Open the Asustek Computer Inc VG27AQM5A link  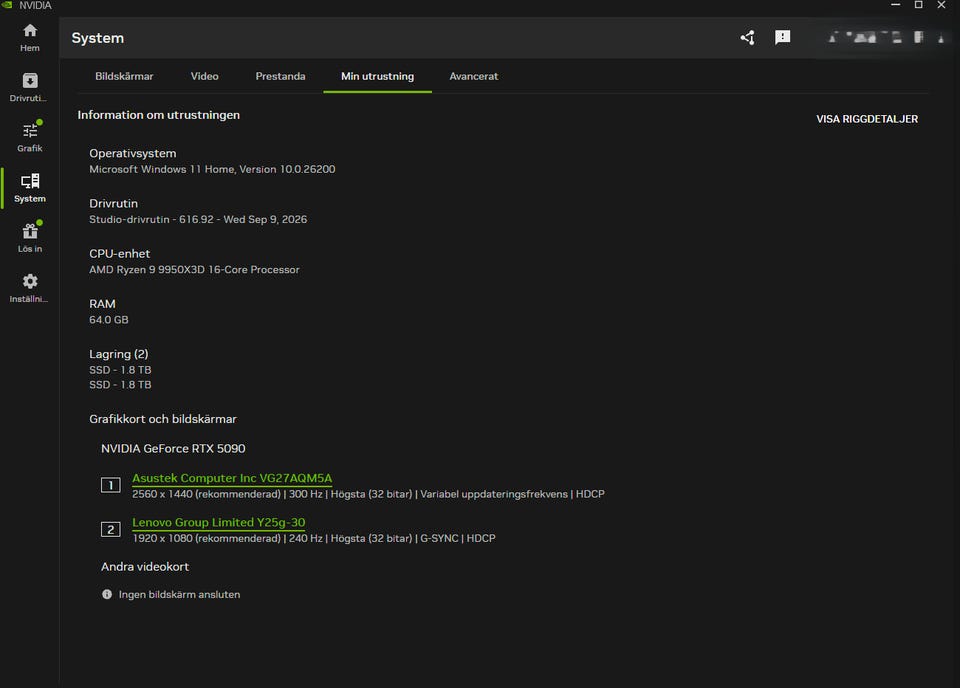coord(232,478)
